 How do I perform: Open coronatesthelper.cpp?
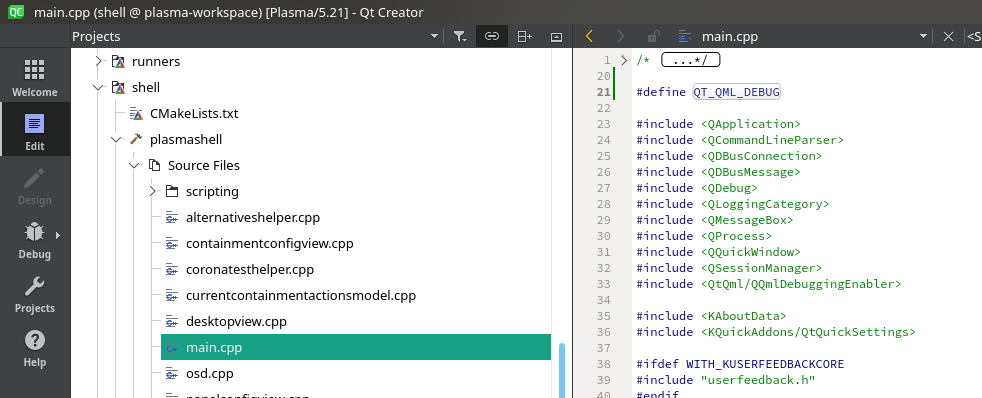(x=250, y=270)
